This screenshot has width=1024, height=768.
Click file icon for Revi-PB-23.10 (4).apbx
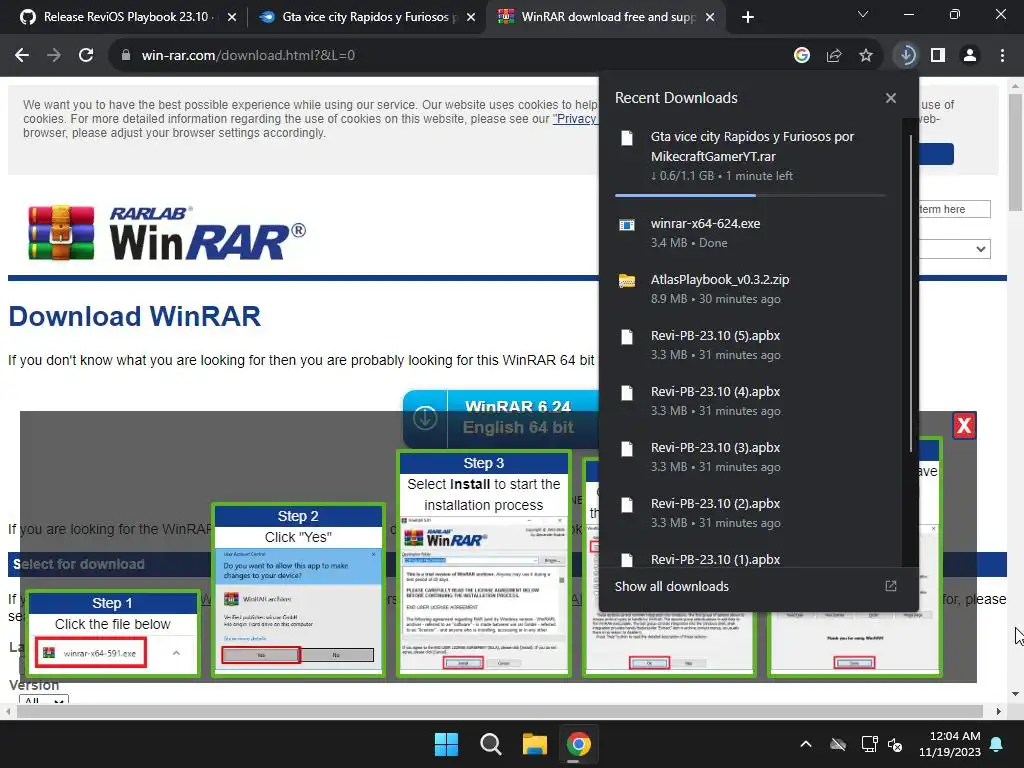[x=627, y=393]
